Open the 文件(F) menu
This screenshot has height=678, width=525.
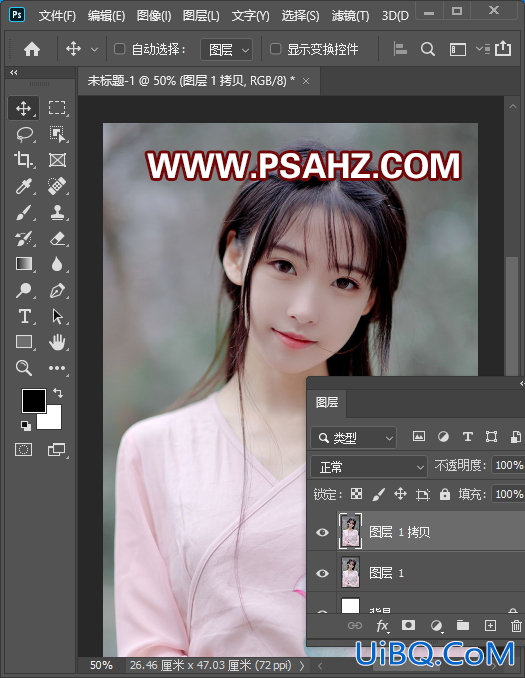tap(57, 16)
